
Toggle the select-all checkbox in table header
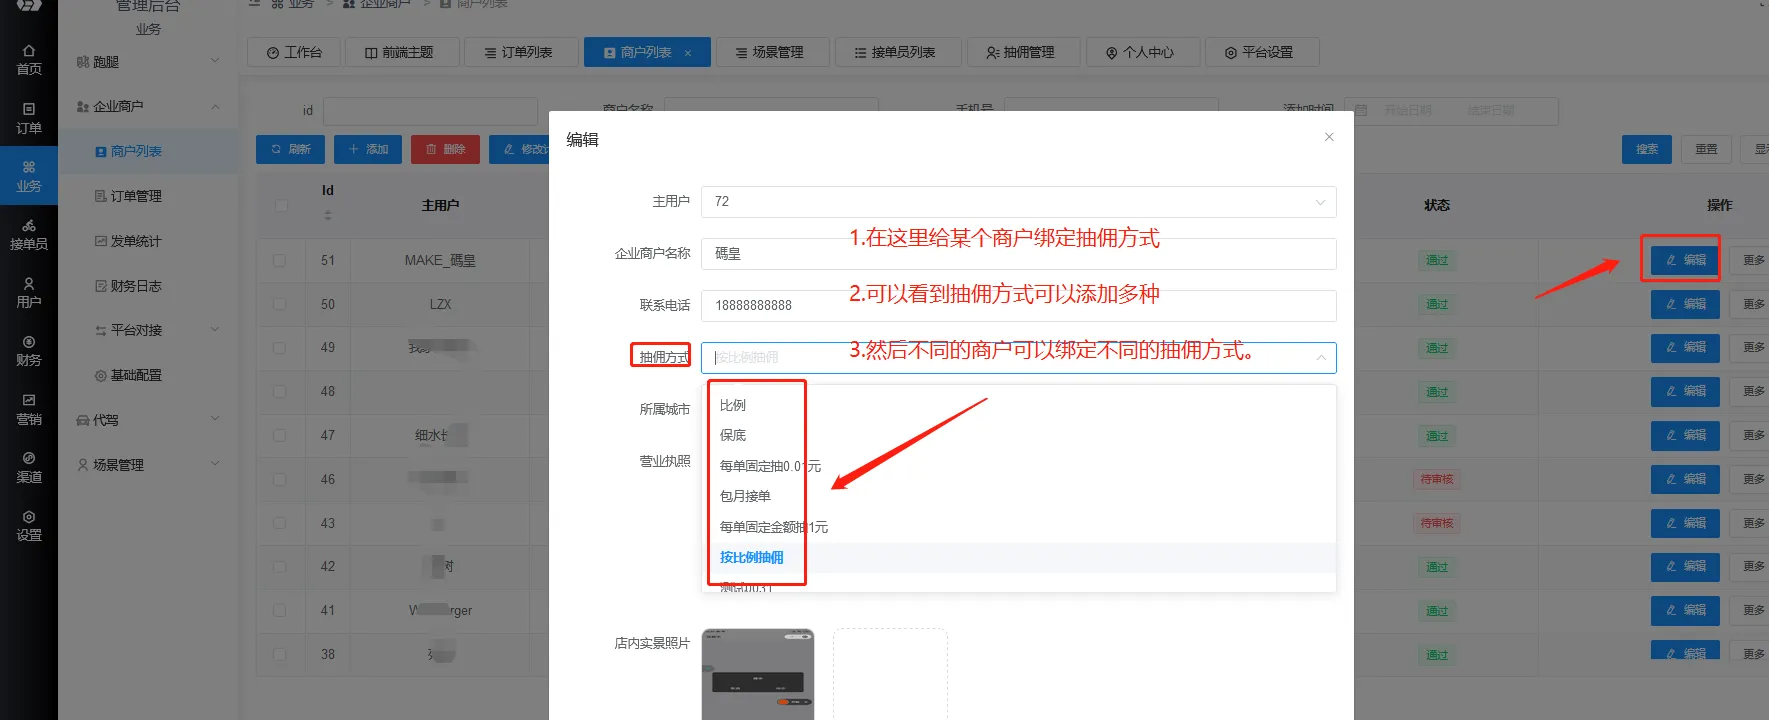click(x=281, y=205)
